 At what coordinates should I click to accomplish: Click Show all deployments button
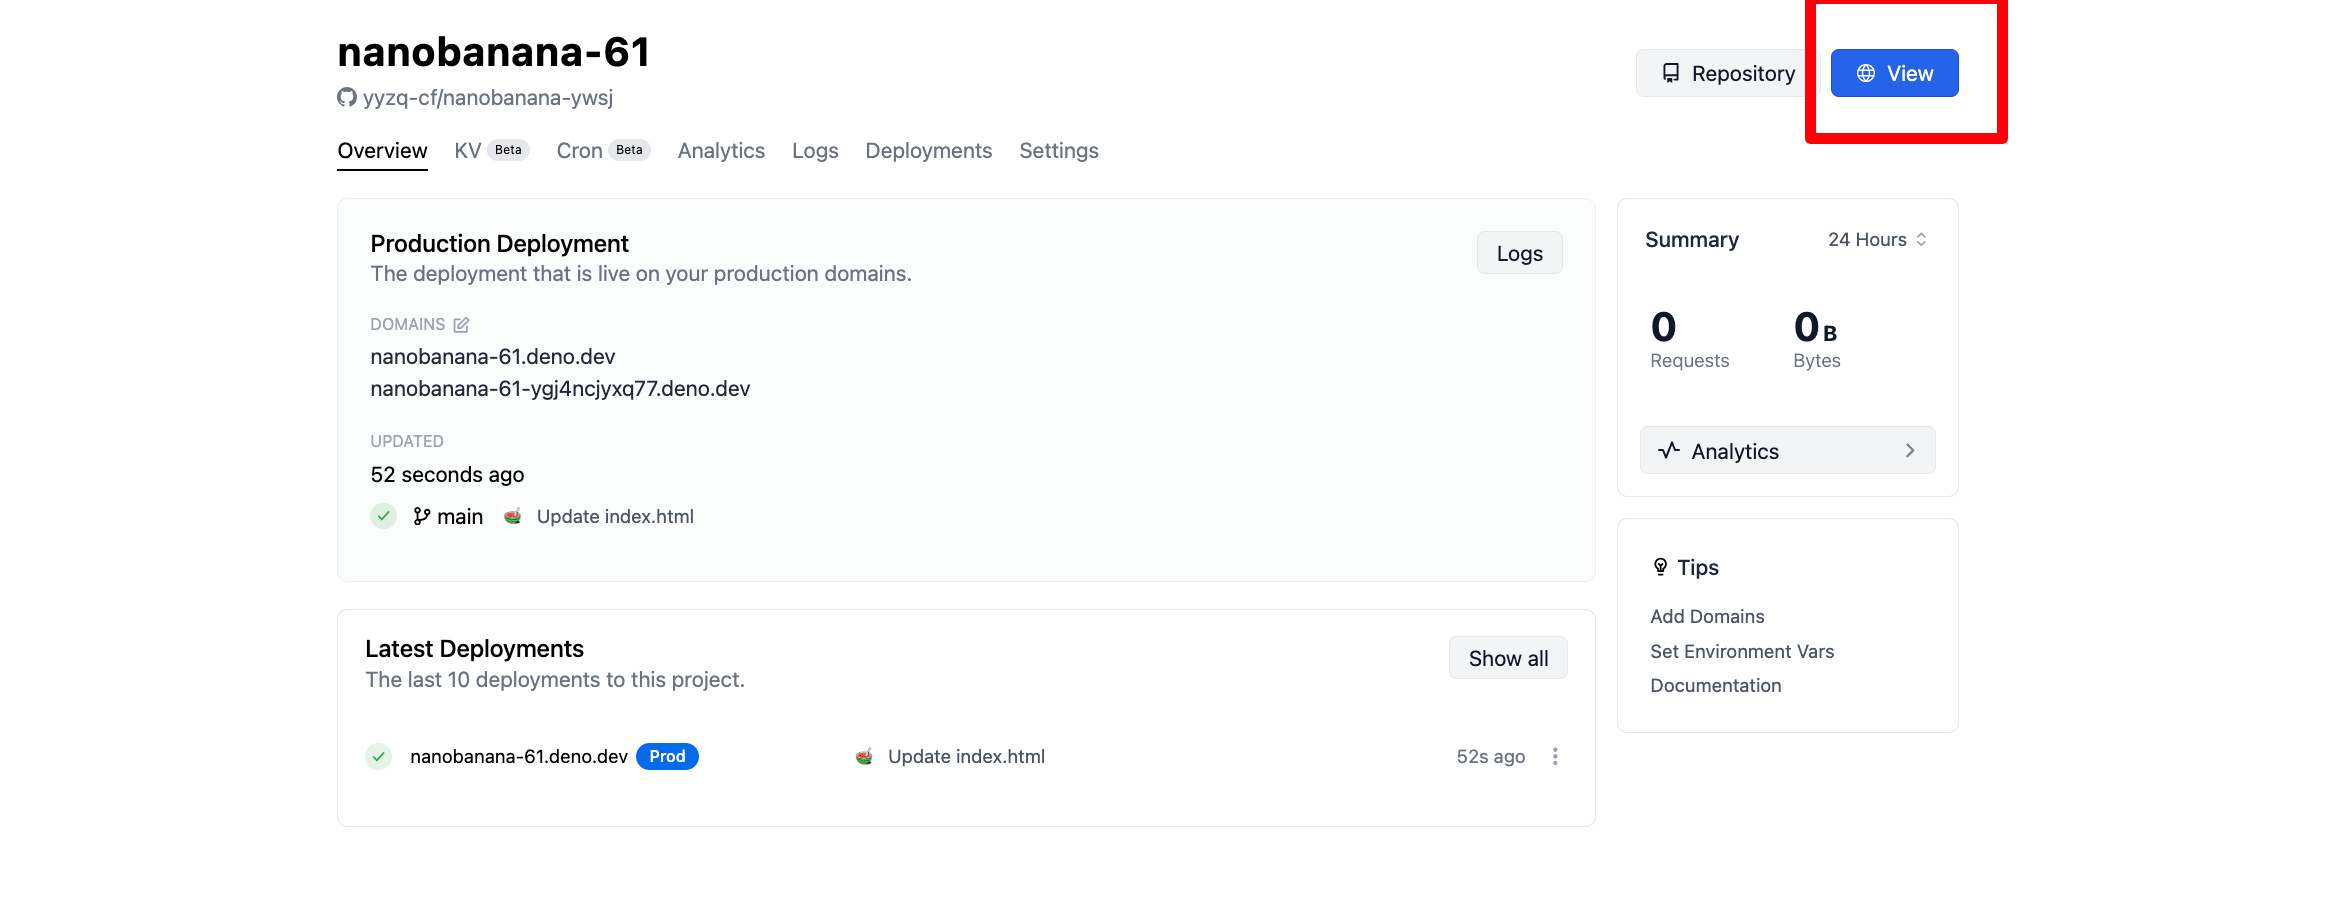pos(1508,659)
